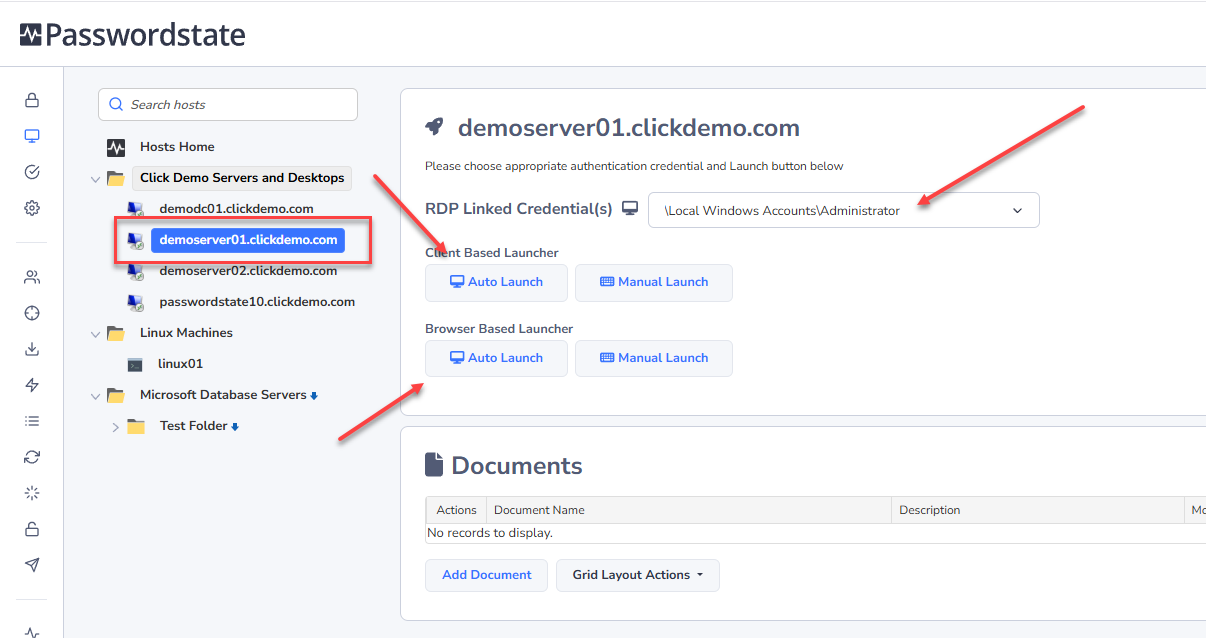1206x638 pixels.
Task: Open the paper plane send icon in sidebar
Action: [x=32, y=565]
